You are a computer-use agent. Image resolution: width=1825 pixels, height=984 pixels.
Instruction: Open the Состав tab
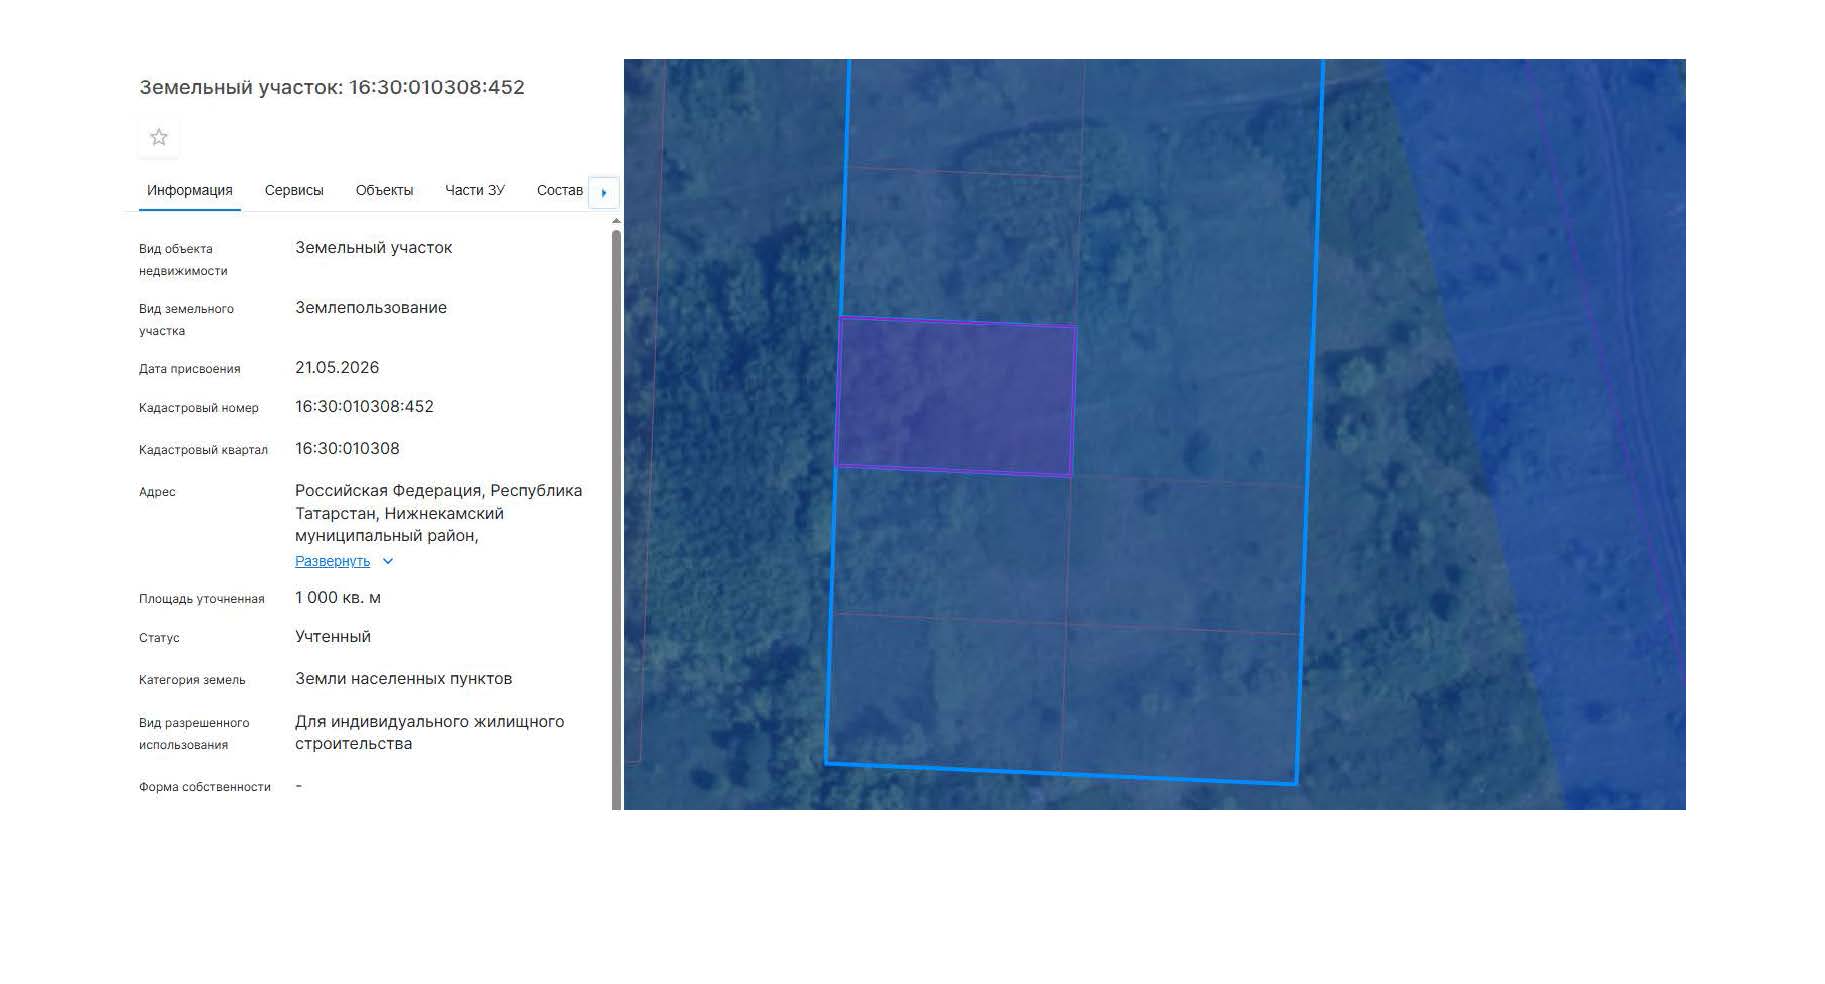click(560, 190)
